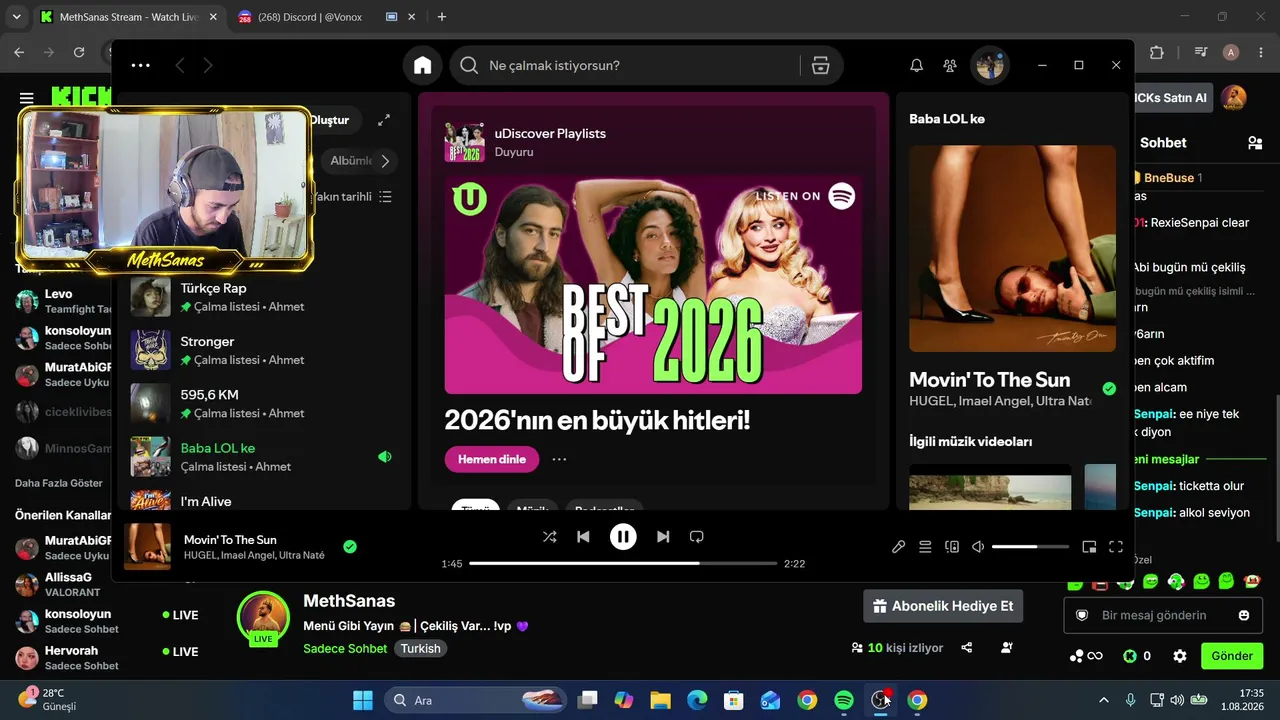The height and width of the screenshot is (720, 1280).
Task: Open the Browse icon in Spotify's search bar
Action: [821, 65]
